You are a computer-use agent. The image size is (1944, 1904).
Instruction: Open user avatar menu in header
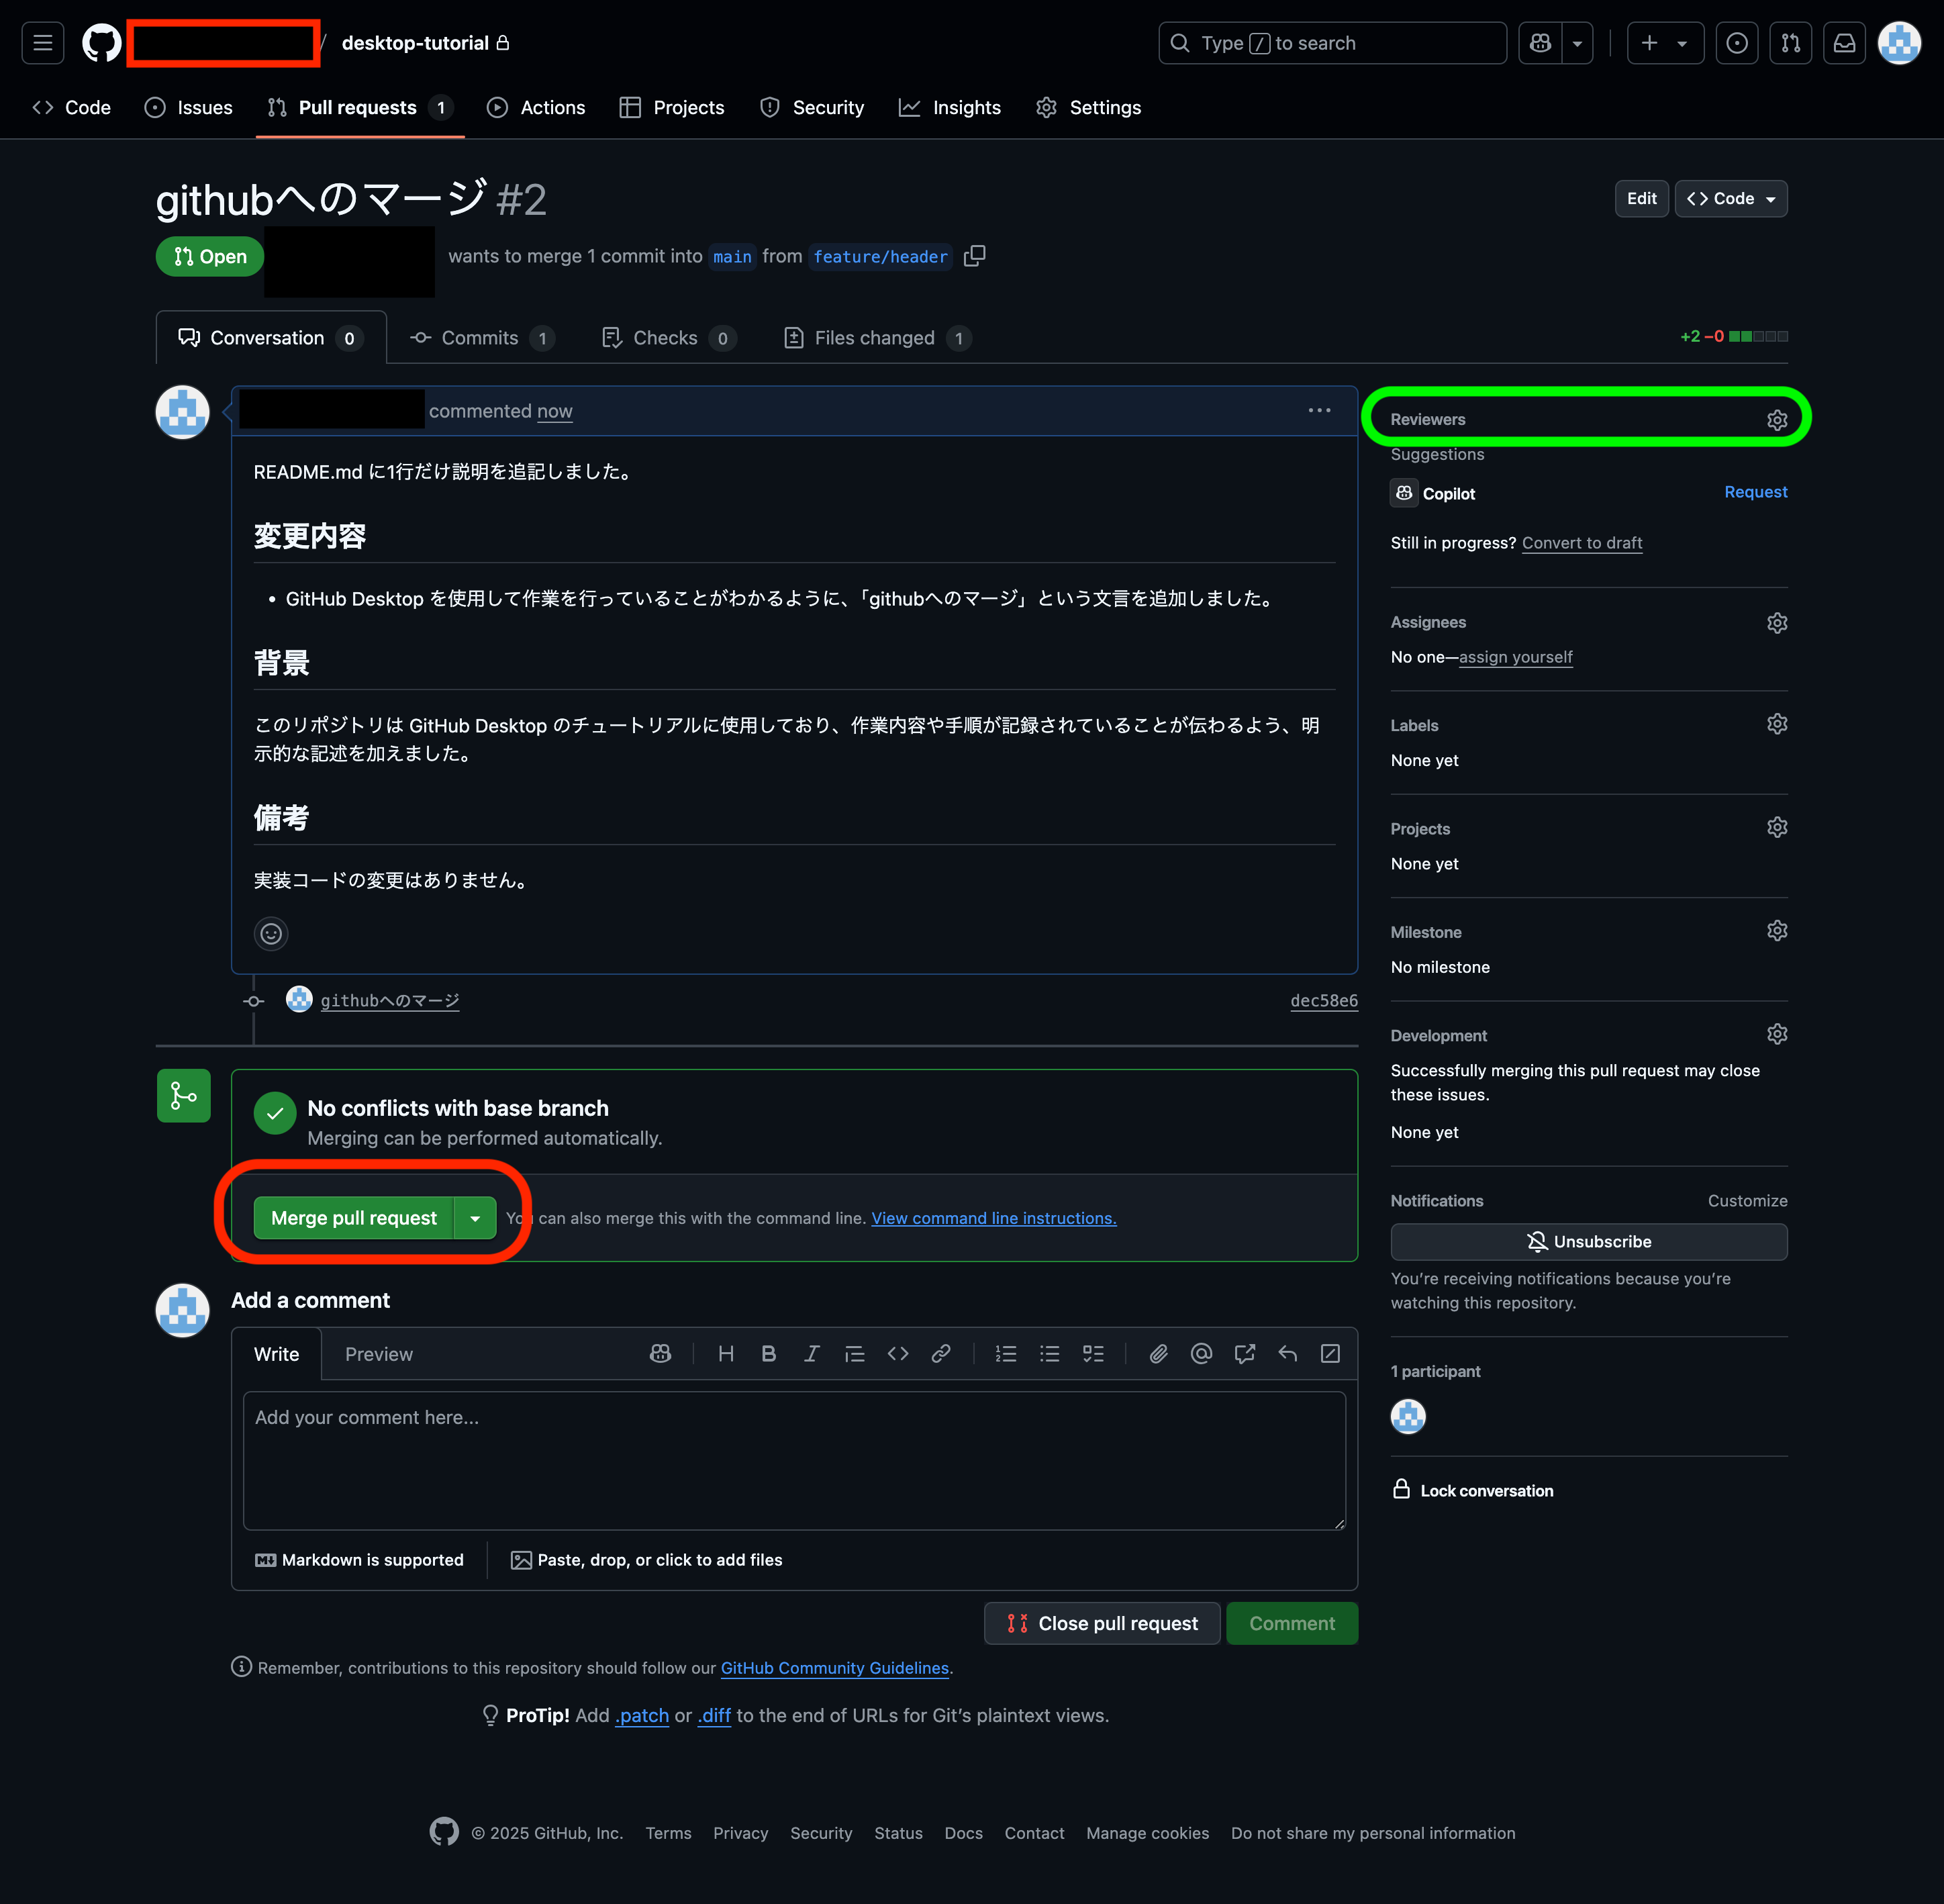coord(1899,43)
